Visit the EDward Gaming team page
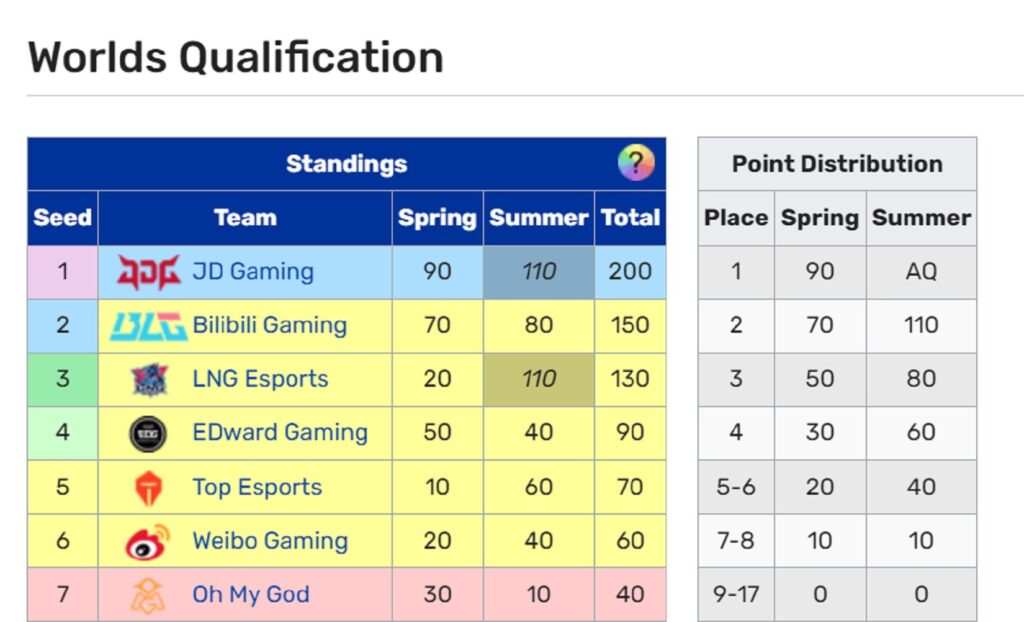This screenshot has height=622, width=1024. pos(280,434)
